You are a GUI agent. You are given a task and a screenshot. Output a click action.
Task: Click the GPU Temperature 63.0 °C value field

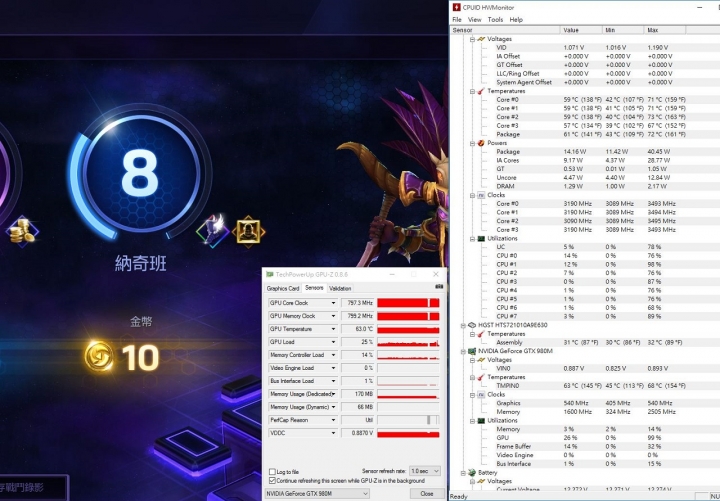(x=358, y=329)
